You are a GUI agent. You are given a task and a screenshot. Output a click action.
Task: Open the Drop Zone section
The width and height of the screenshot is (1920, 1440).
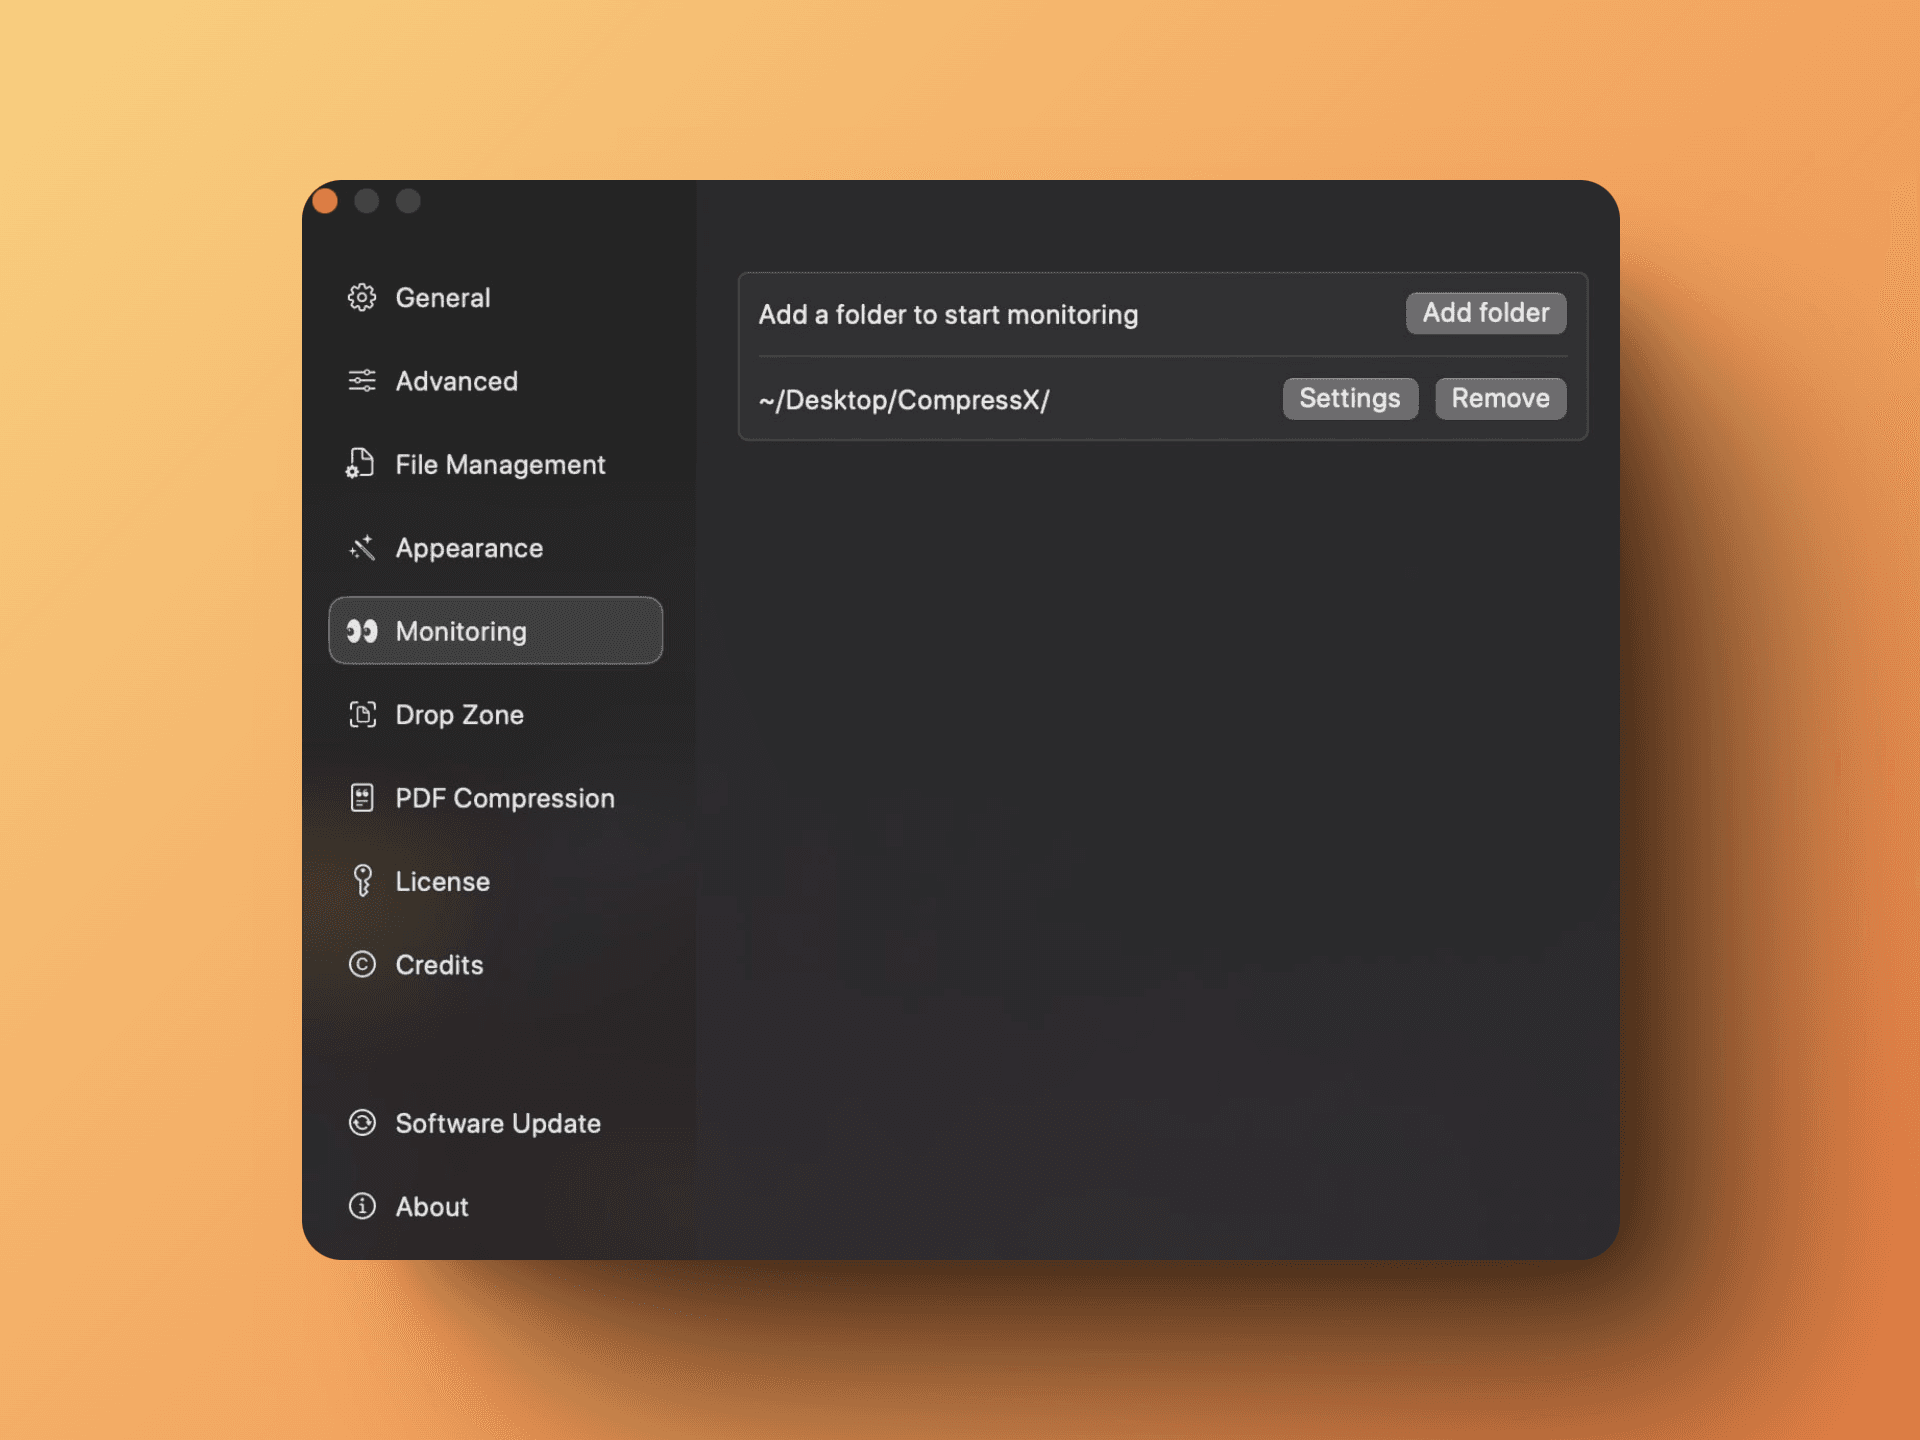pyautogui.click(x=459, y=714)
